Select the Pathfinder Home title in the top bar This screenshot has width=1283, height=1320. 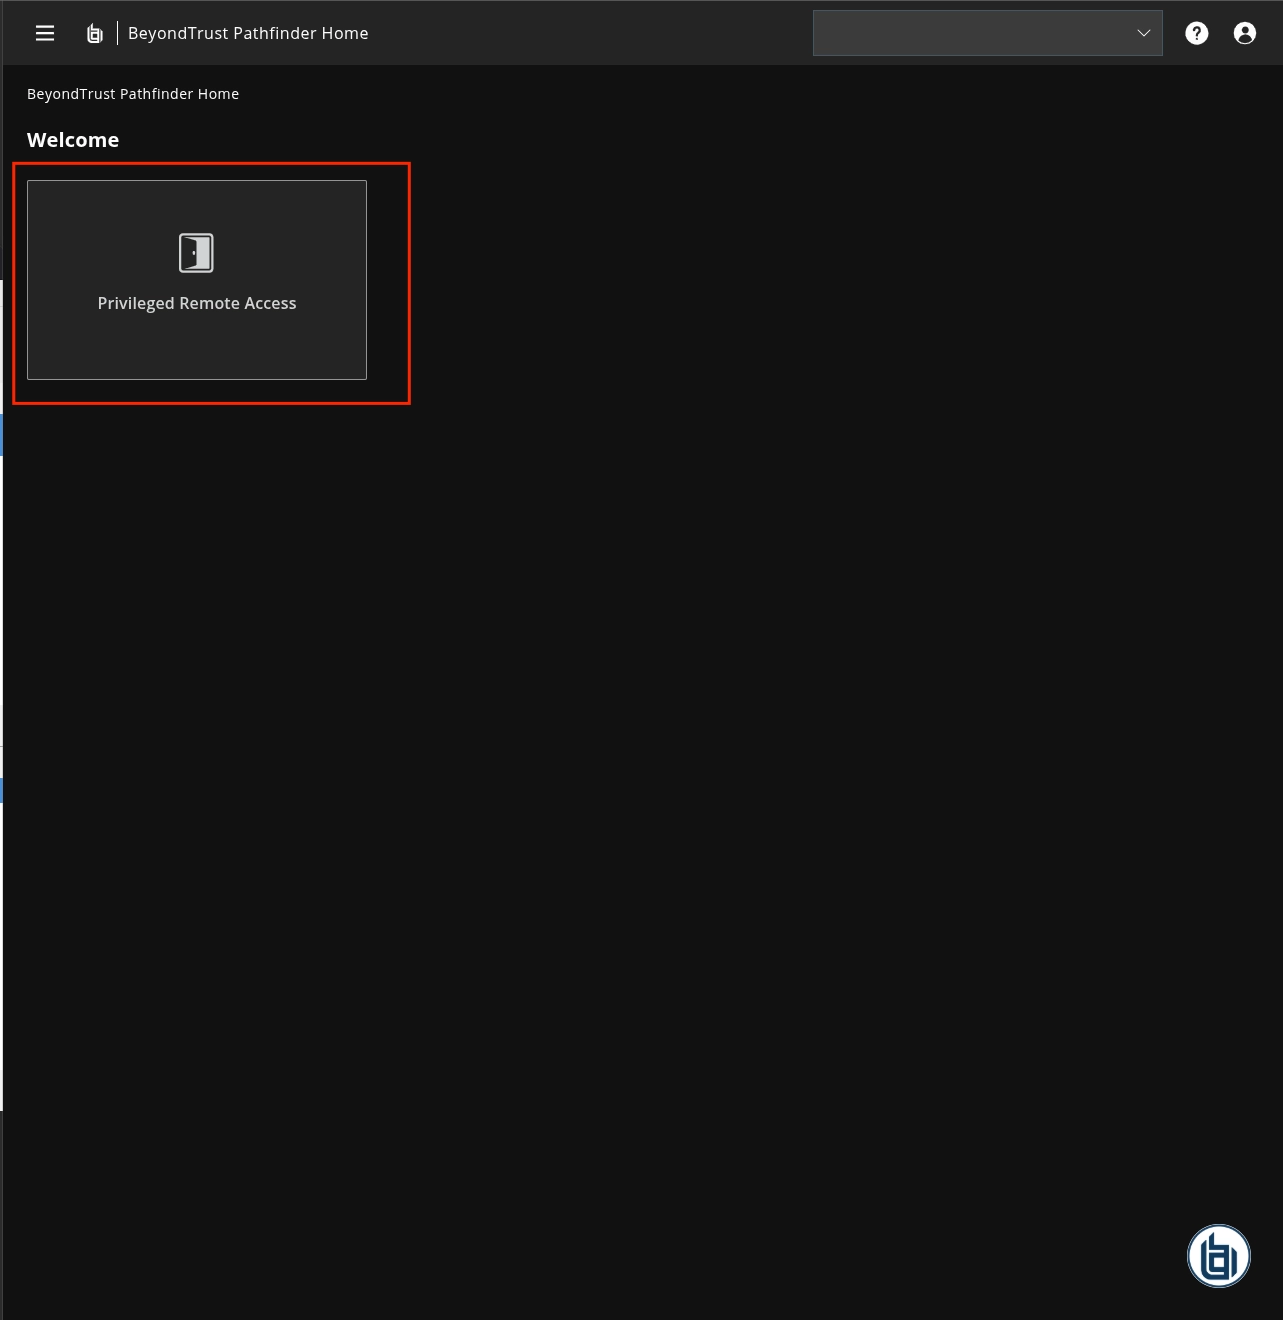[248, 33]
